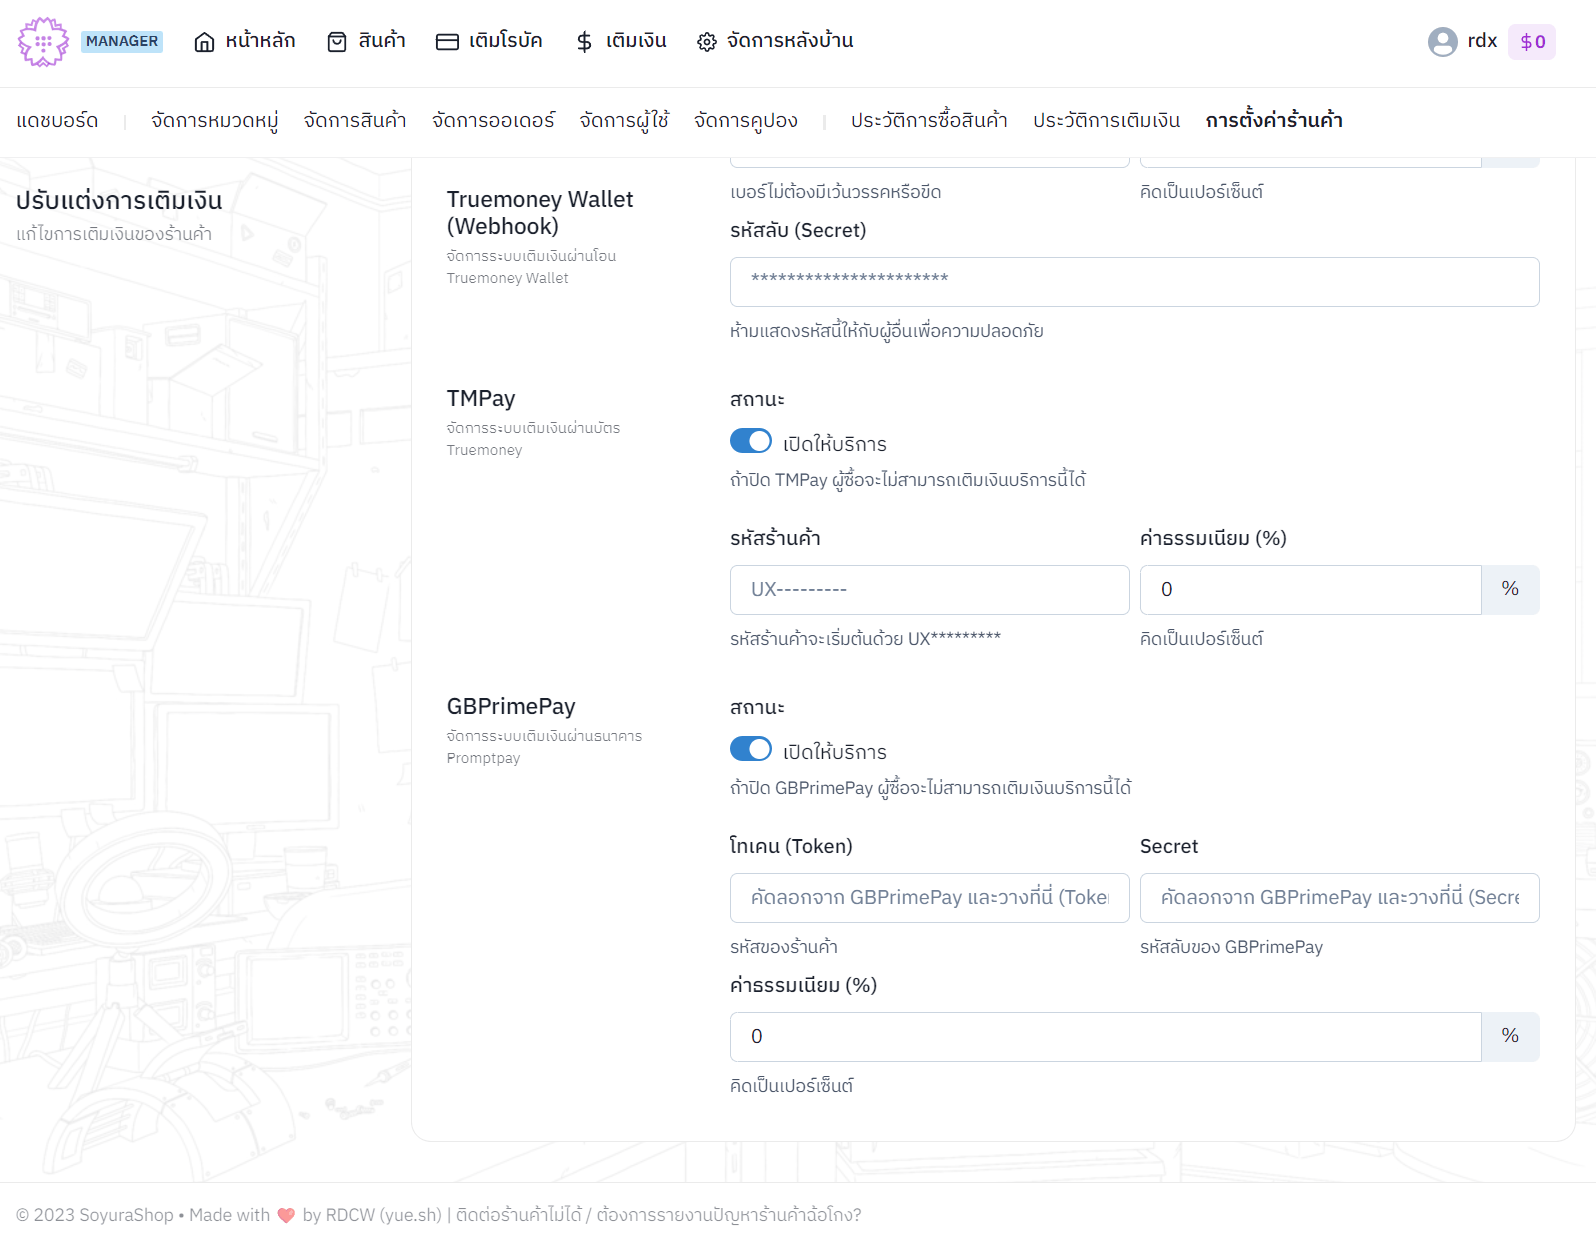Click the GBPrimePay Secret input field
1596x1245 pixels.
pos(1339,898)
